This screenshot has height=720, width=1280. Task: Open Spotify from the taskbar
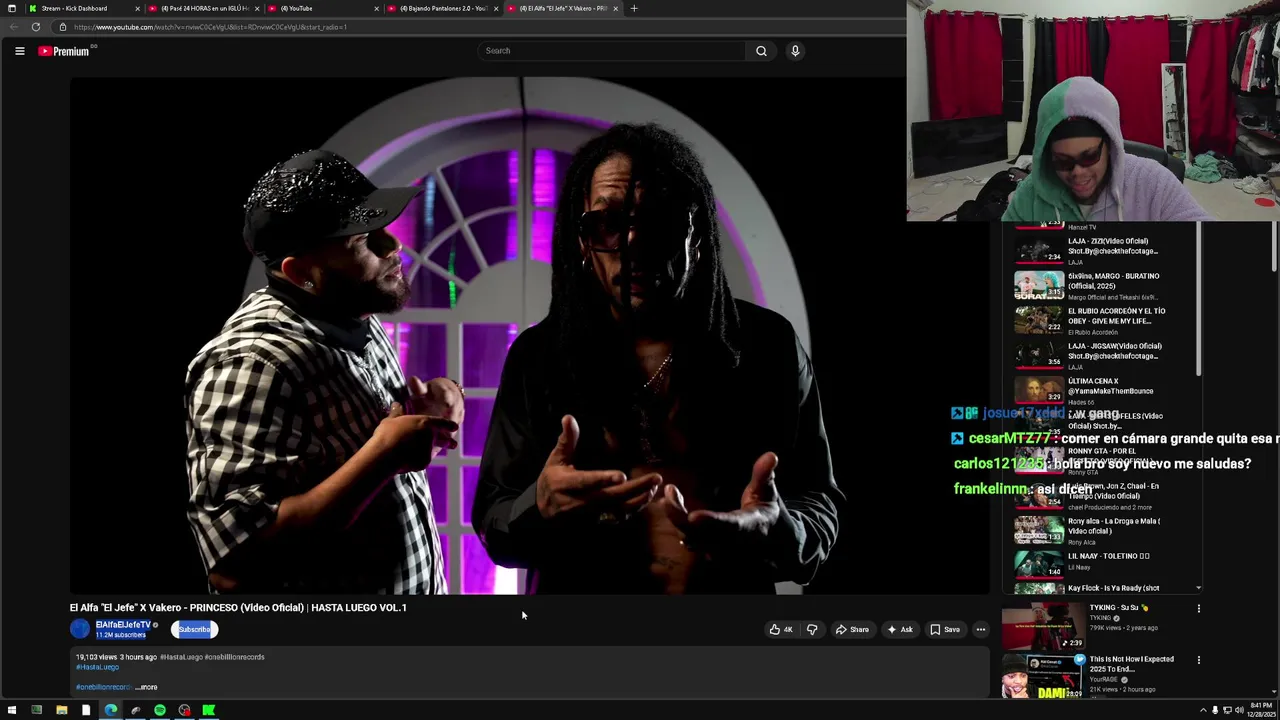(x=159, y=710)
